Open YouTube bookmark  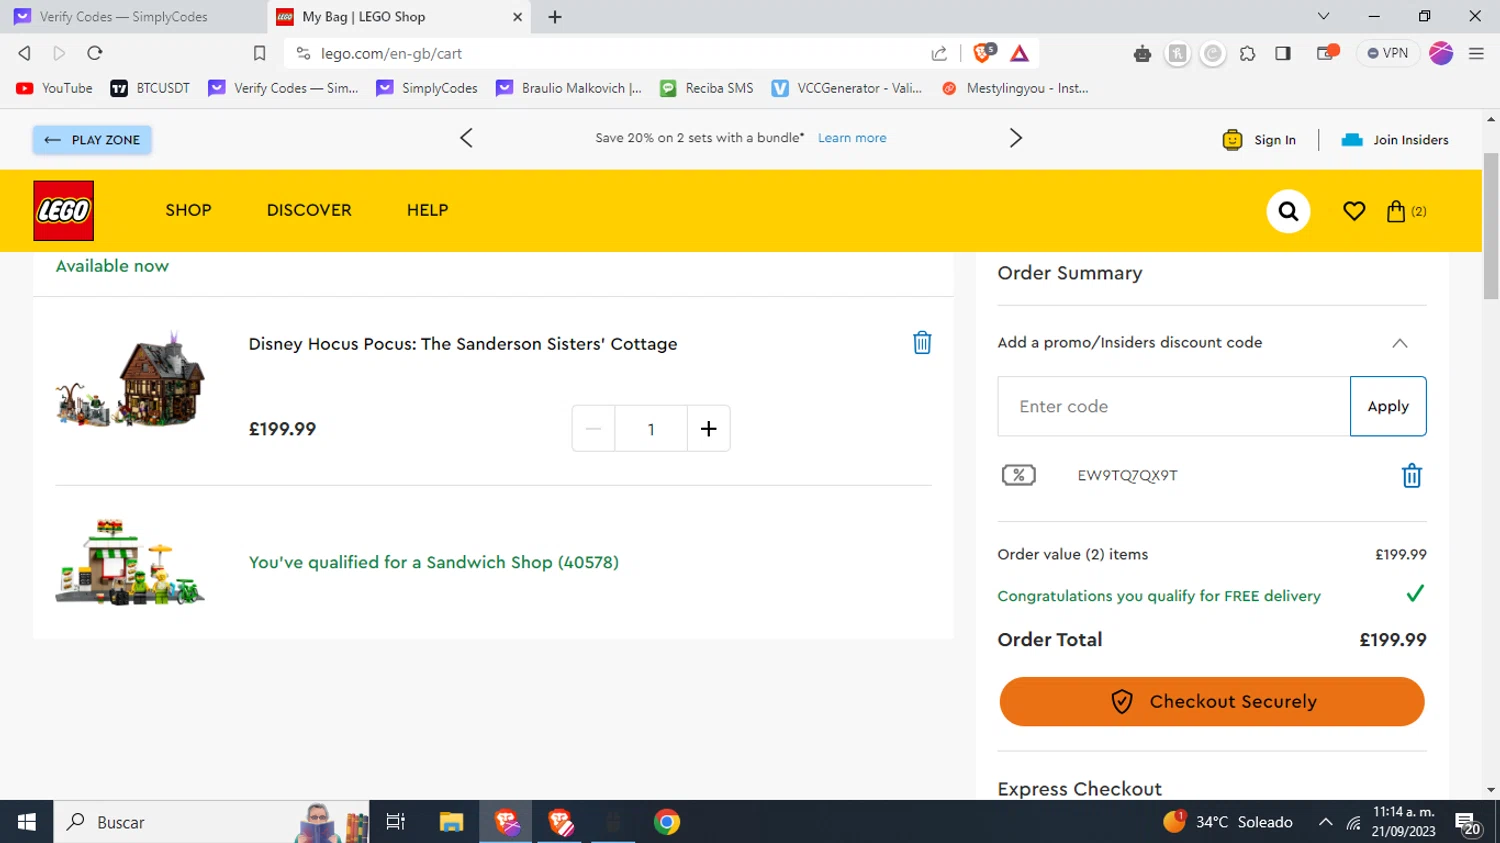[55, 88]
